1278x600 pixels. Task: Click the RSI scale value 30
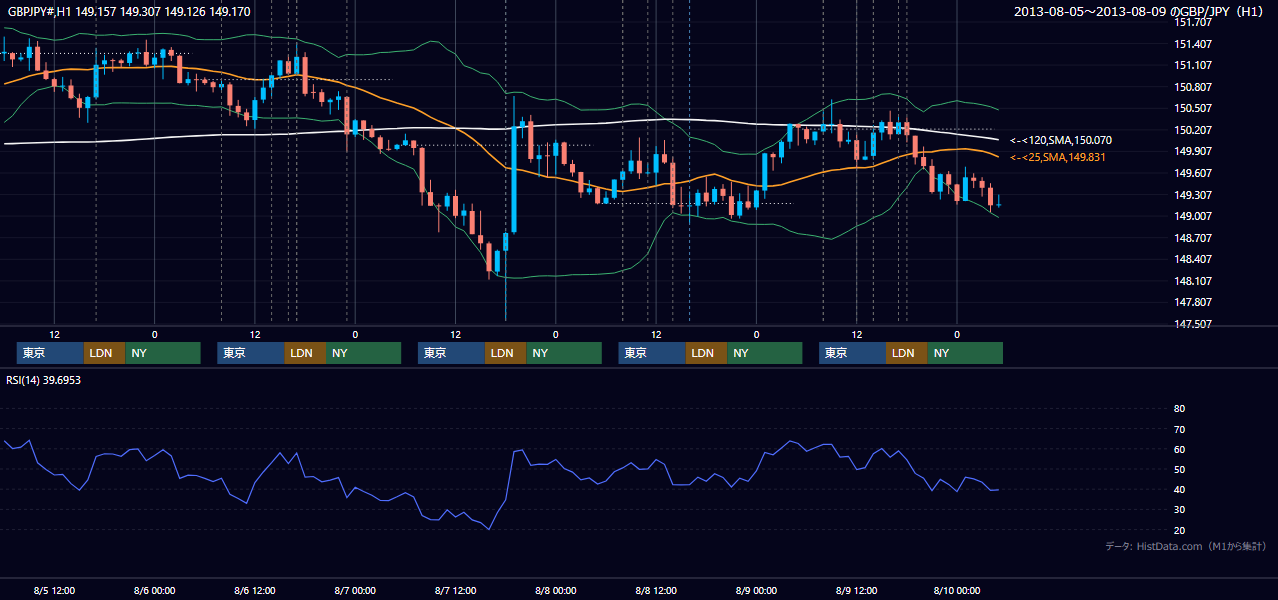click(x=1179, y=510)
